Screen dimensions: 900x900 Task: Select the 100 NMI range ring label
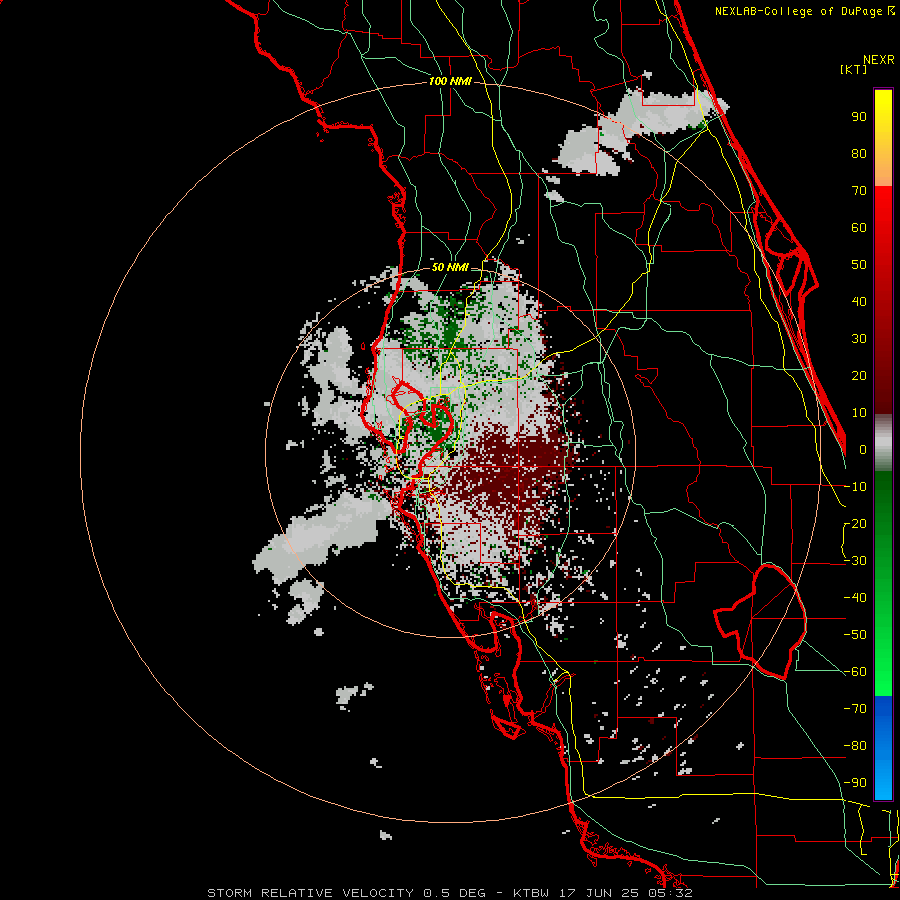click(x=450, y=82)
